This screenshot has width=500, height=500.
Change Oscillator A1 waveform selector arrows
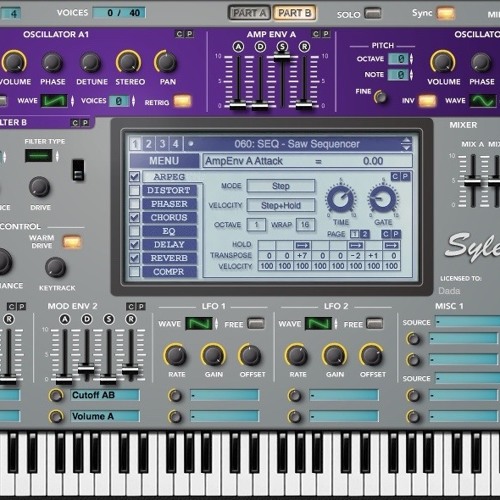pyautogui.click(x=72, y=101)
